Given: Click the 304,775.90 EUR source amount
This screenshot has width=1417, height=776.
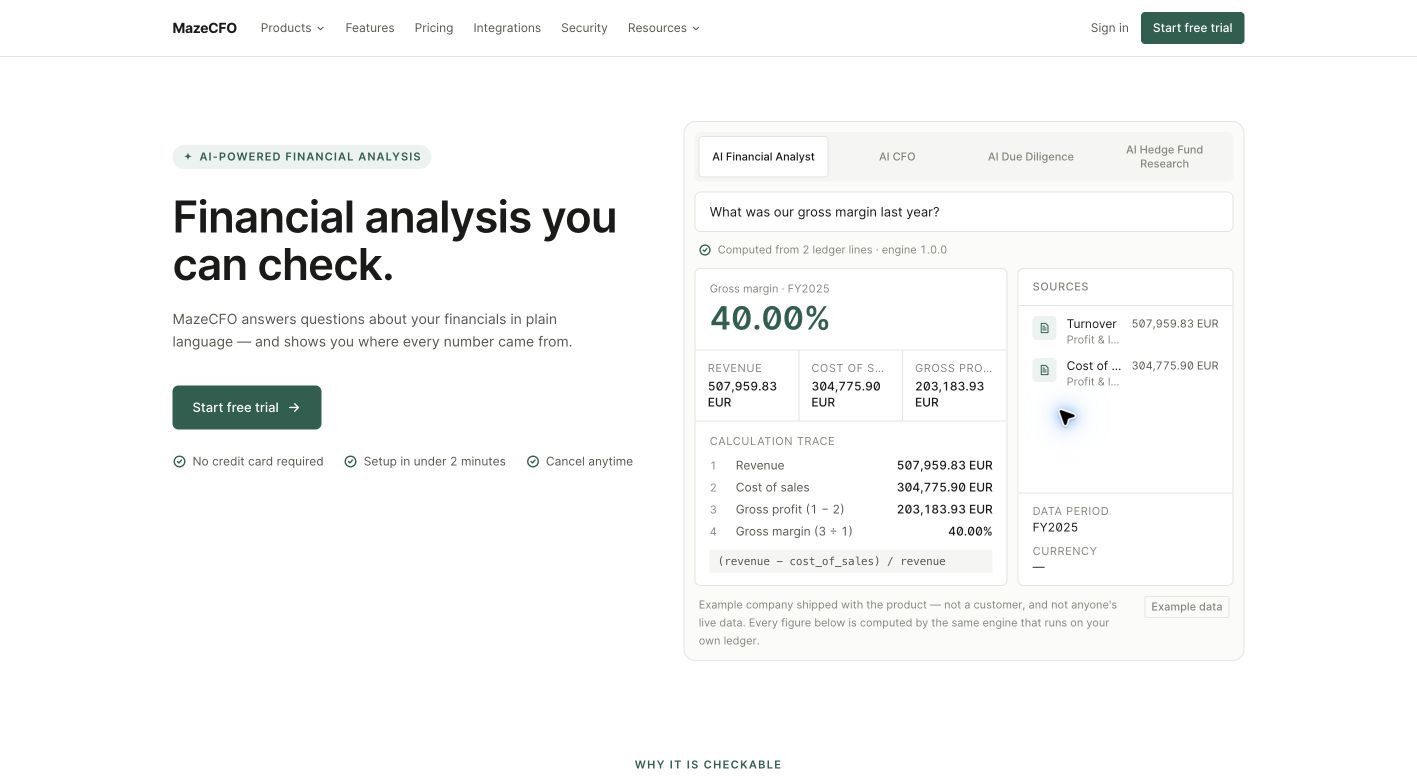Looking at the screenshot, I should click(1175, 366).
